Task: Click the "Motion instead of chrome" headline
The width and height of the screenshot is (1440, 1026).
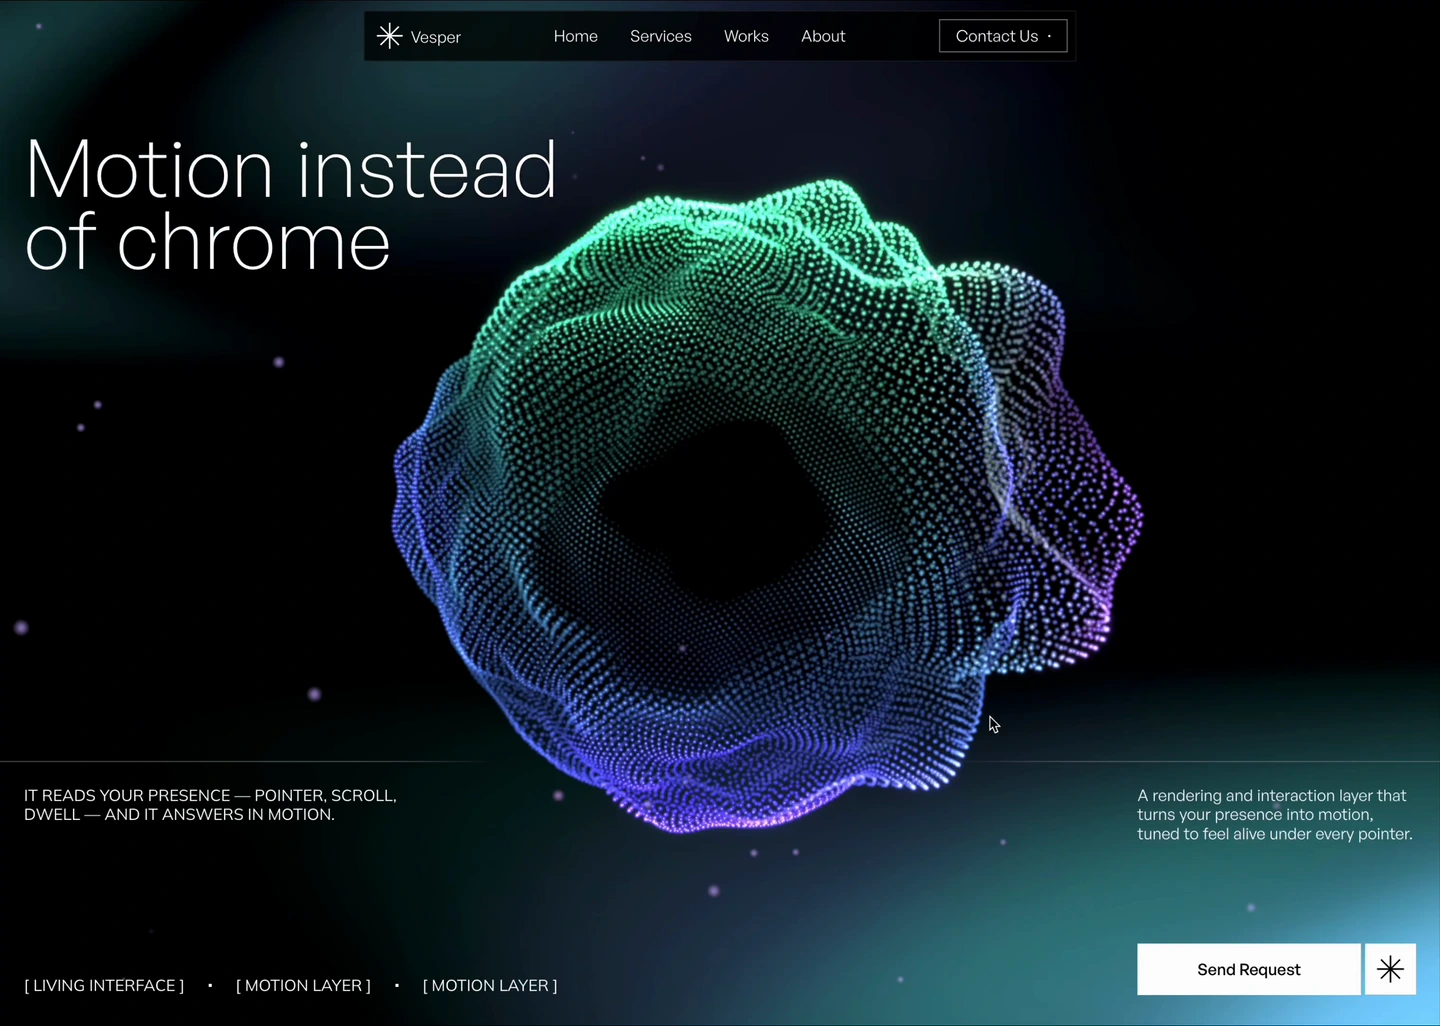Action: pyautogui.click(x=290, y=205)
